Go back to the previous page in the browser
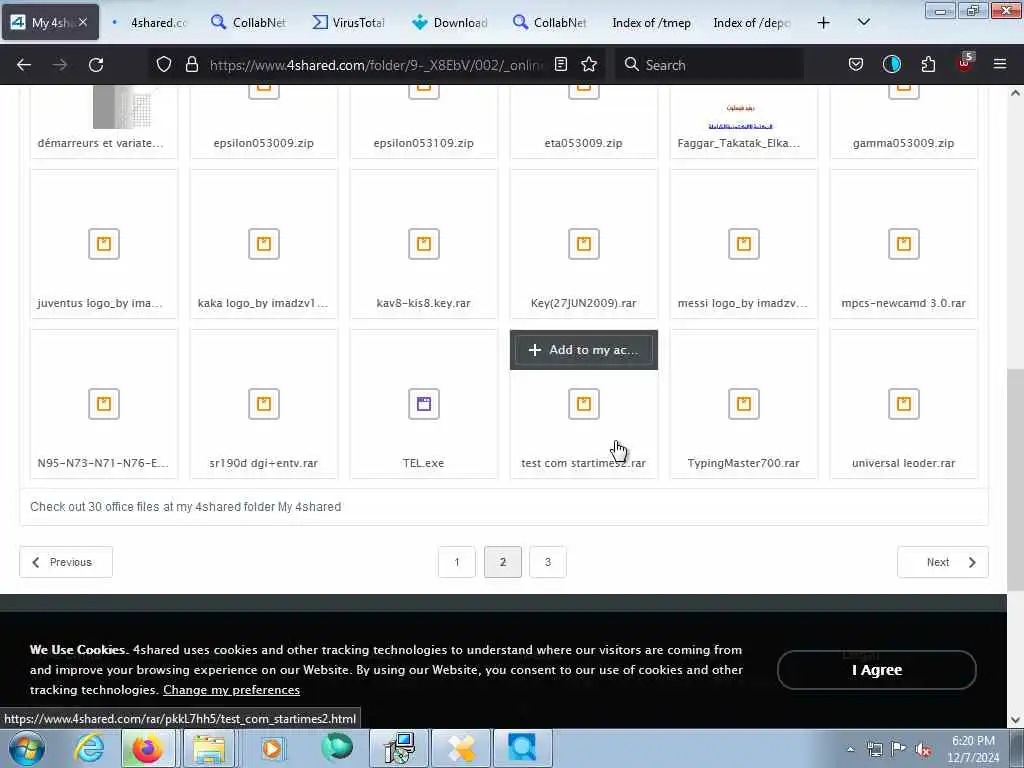1024x768 pixels. pyautogui.click(x=24, y=65)
